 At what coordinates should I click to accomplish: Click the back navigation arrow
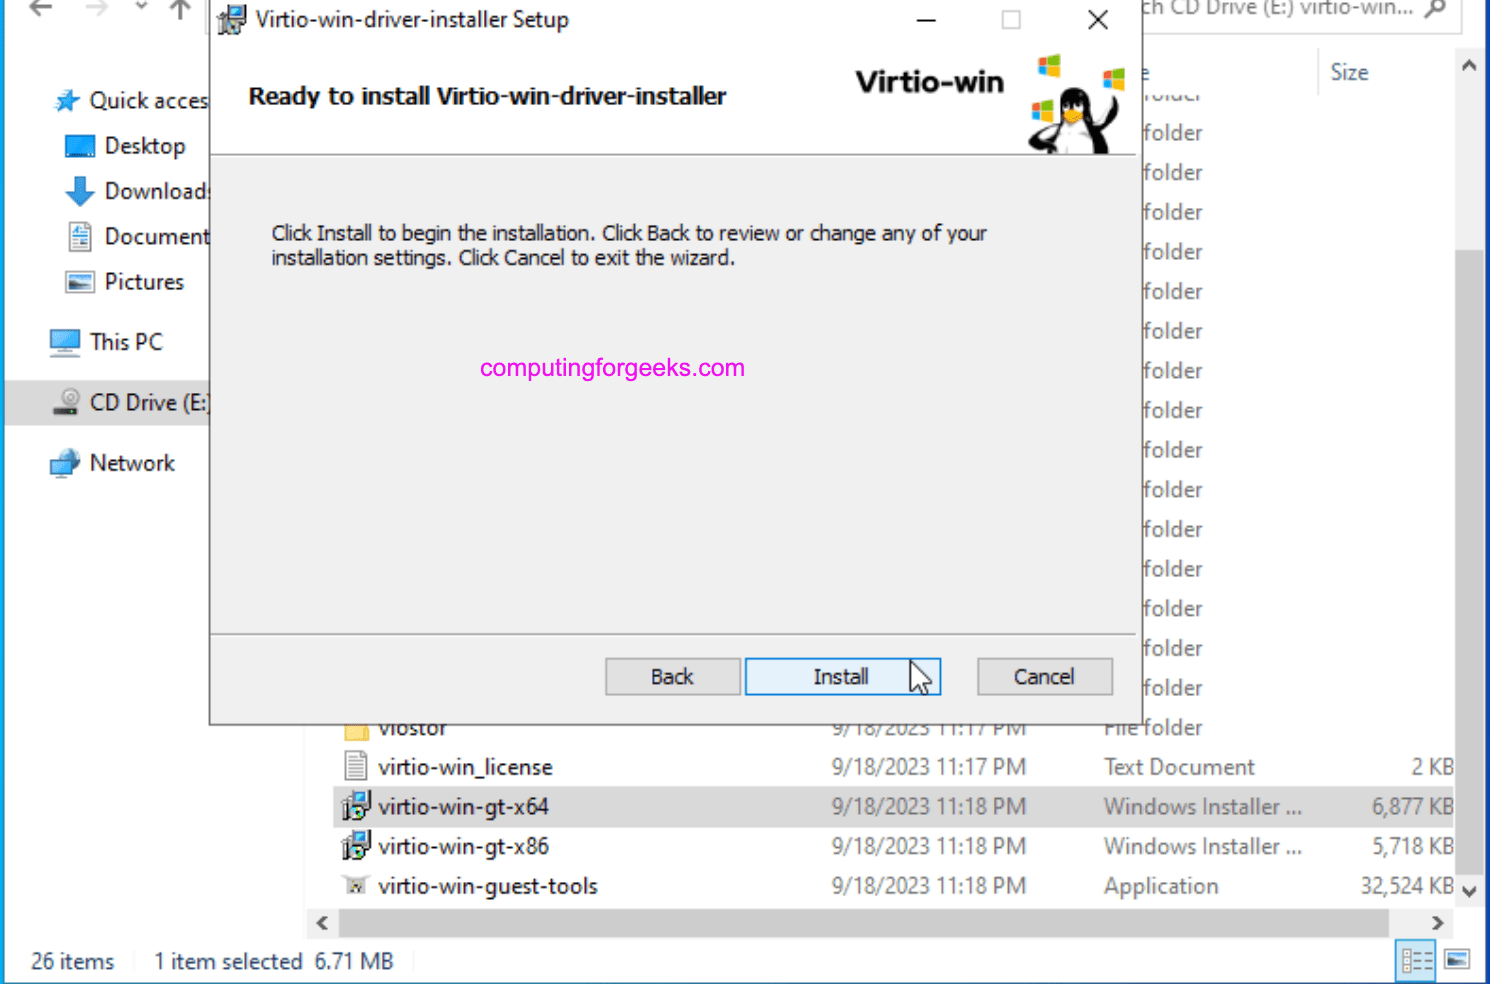pos(39,10)
